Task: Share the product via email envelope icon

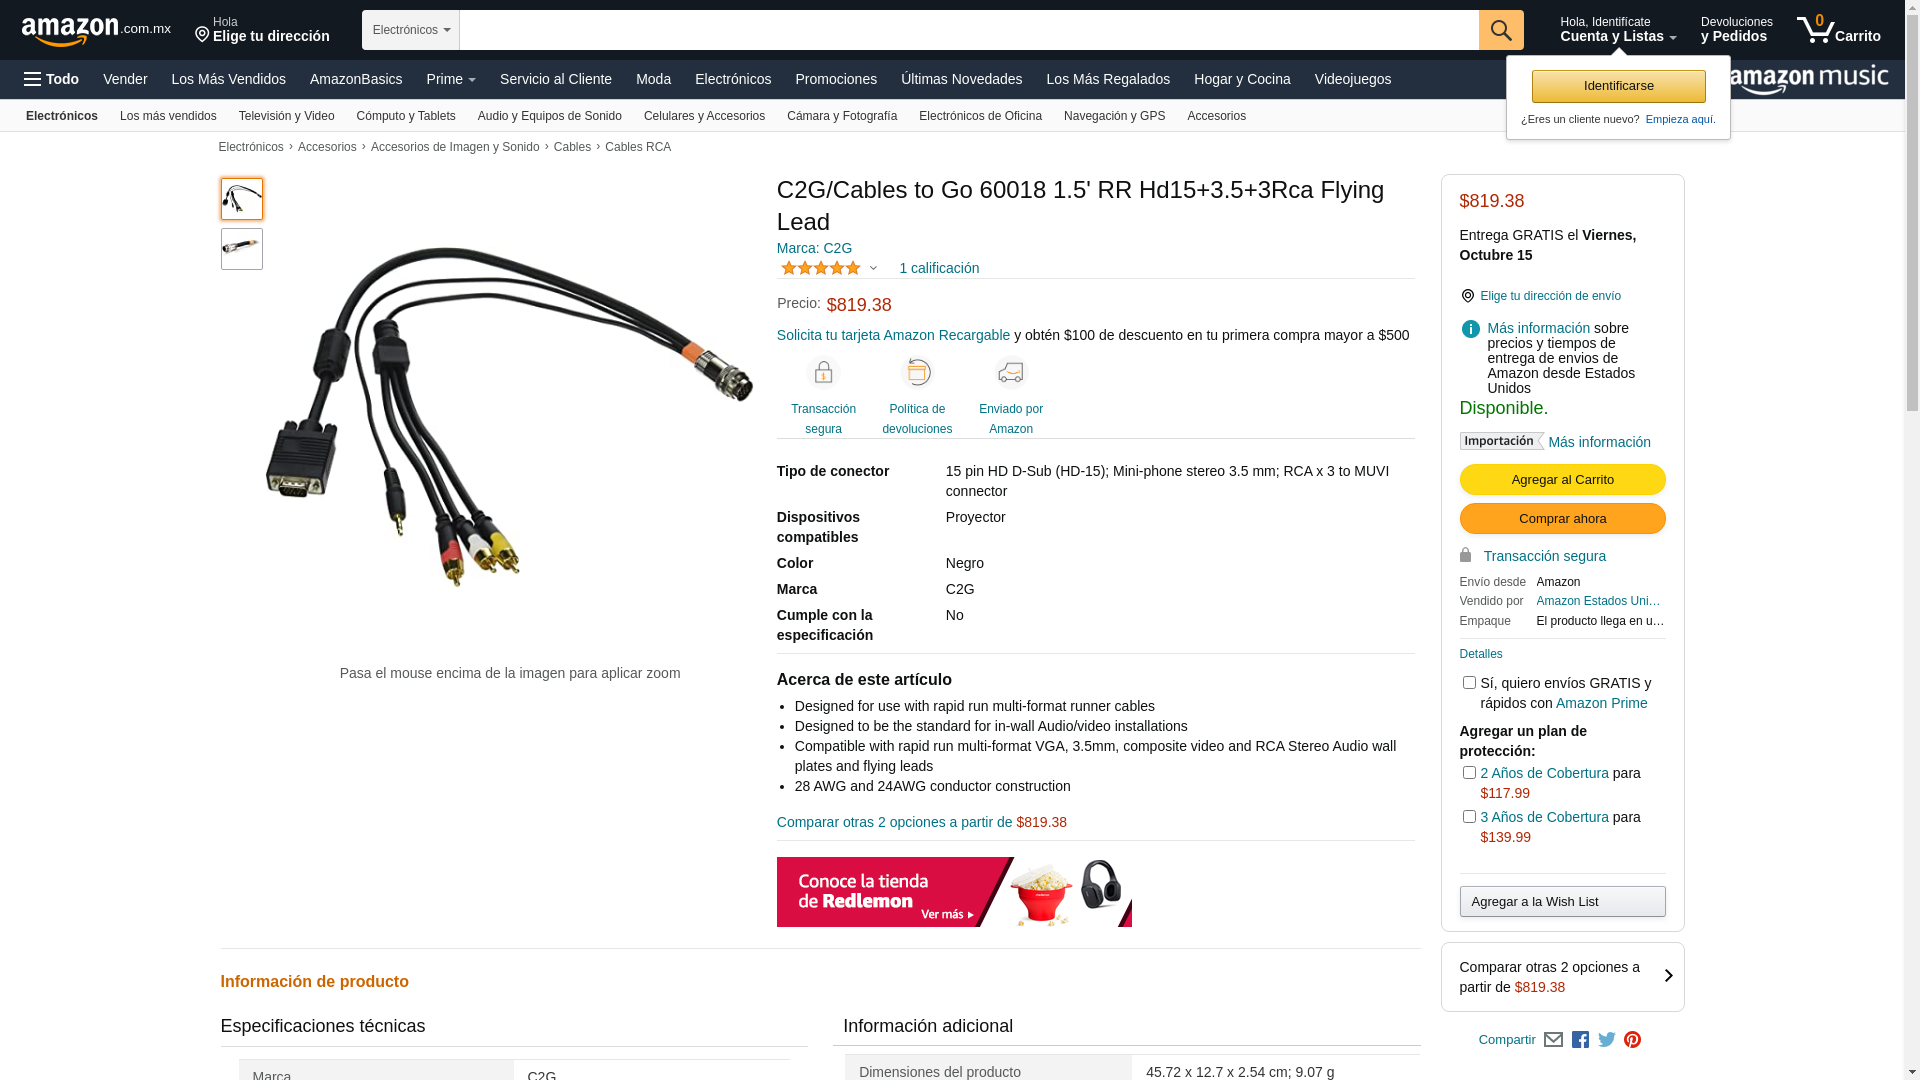Action: [x=1553, y=1040]
